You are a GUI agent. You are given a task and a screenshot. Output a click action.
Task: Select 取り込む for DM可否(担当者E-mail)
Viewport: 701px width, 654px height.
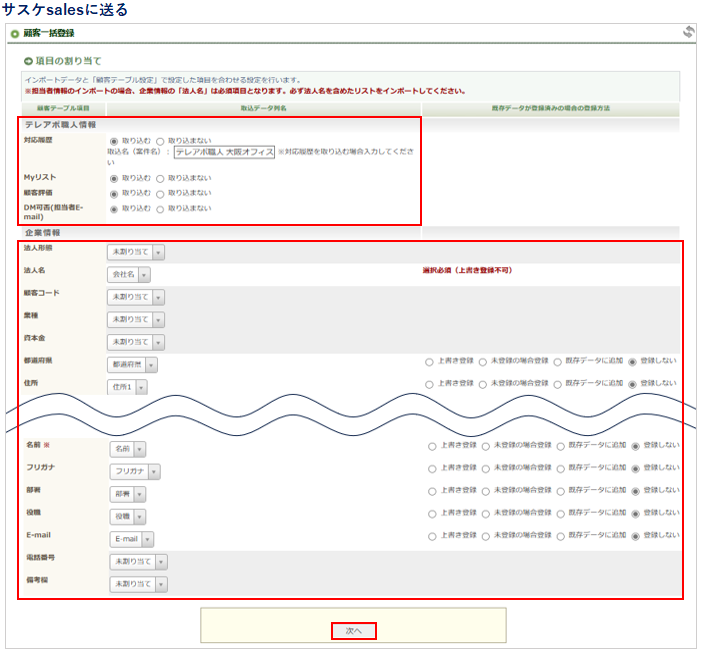coord(114,209)
